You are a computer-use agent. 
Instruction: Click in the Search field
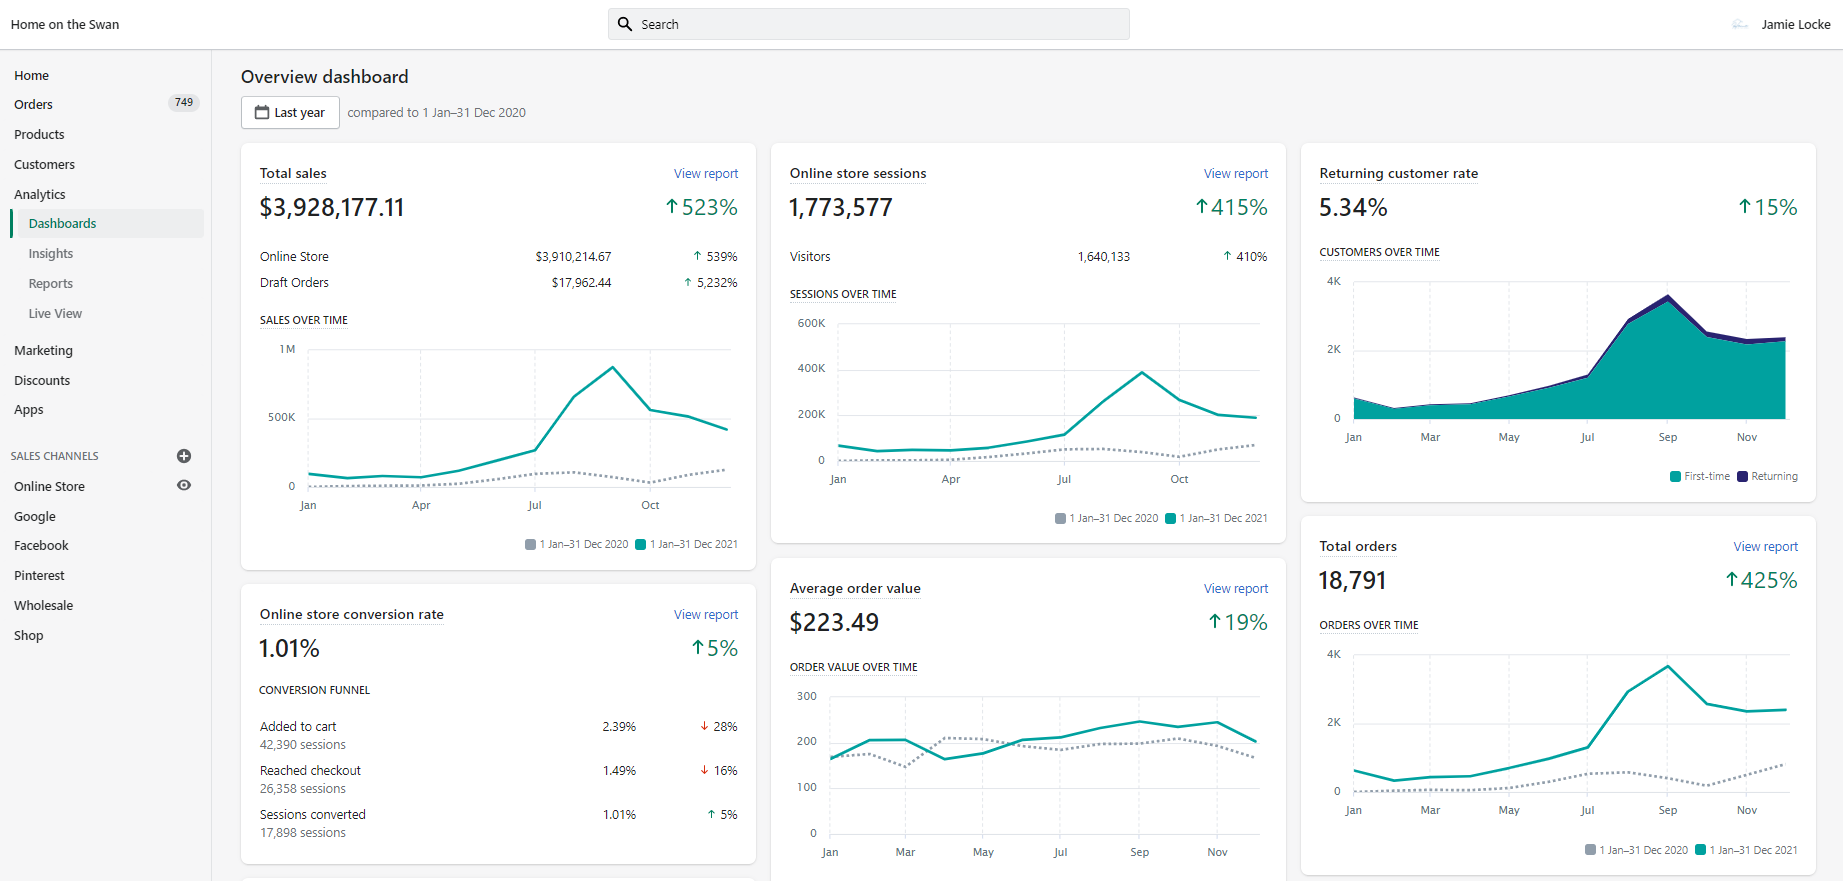tap(869, 24)
